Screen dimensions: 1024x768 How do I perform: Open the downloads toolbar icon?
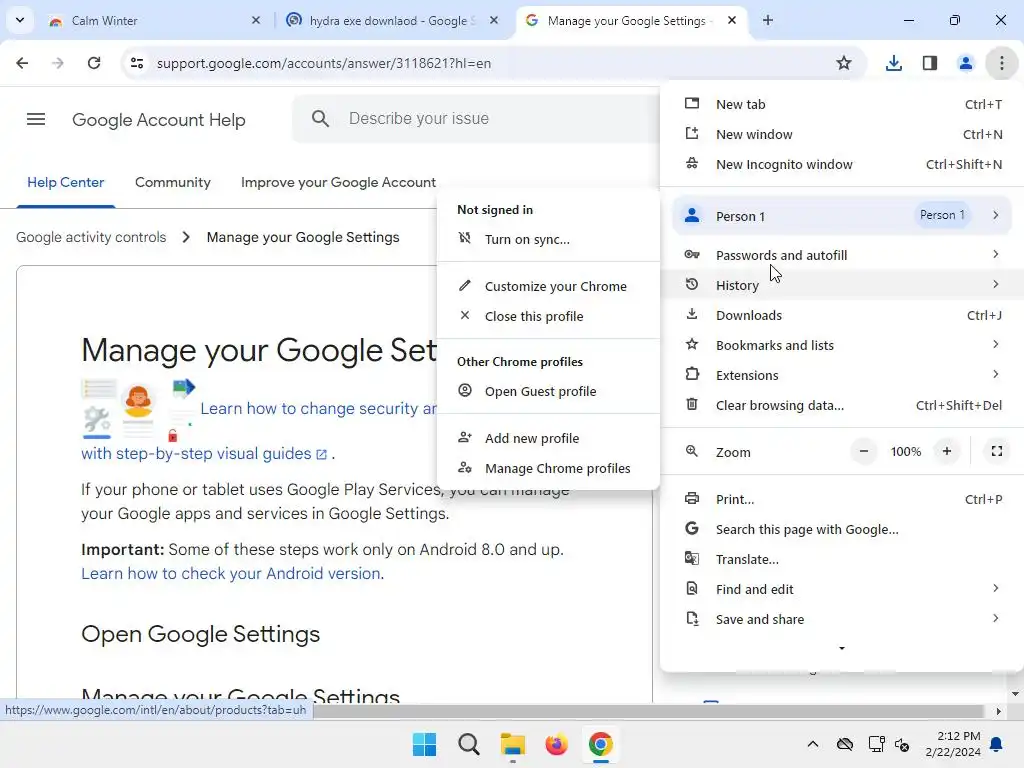[893, 63]
